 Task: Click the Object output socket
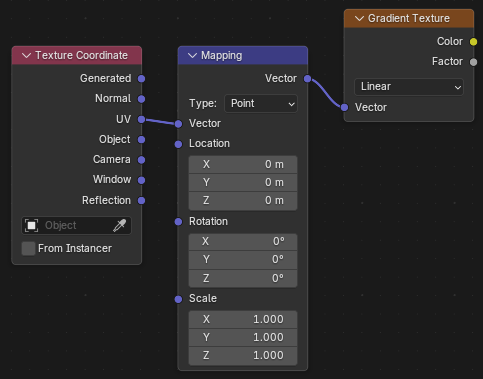coord(141,140)
